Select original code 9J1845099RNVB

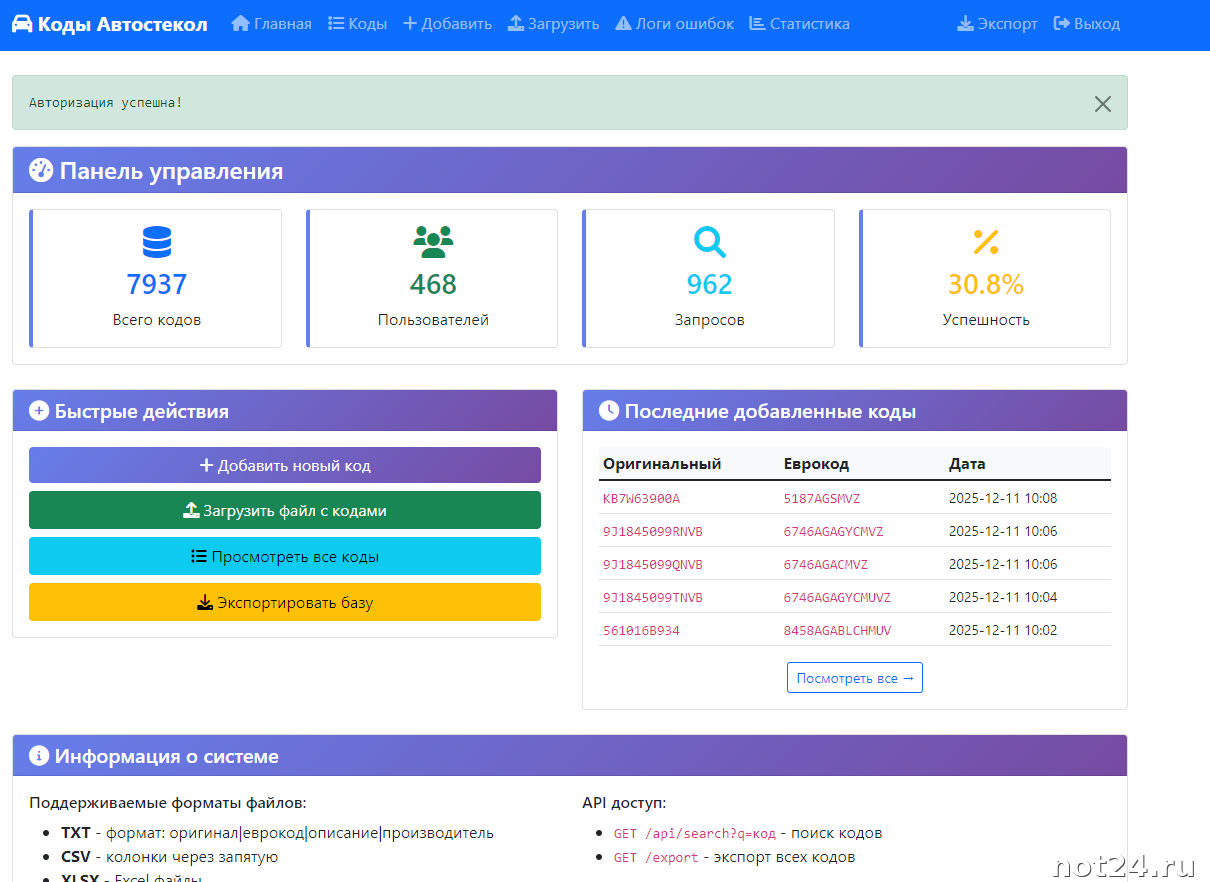click(x=653, y=531)
